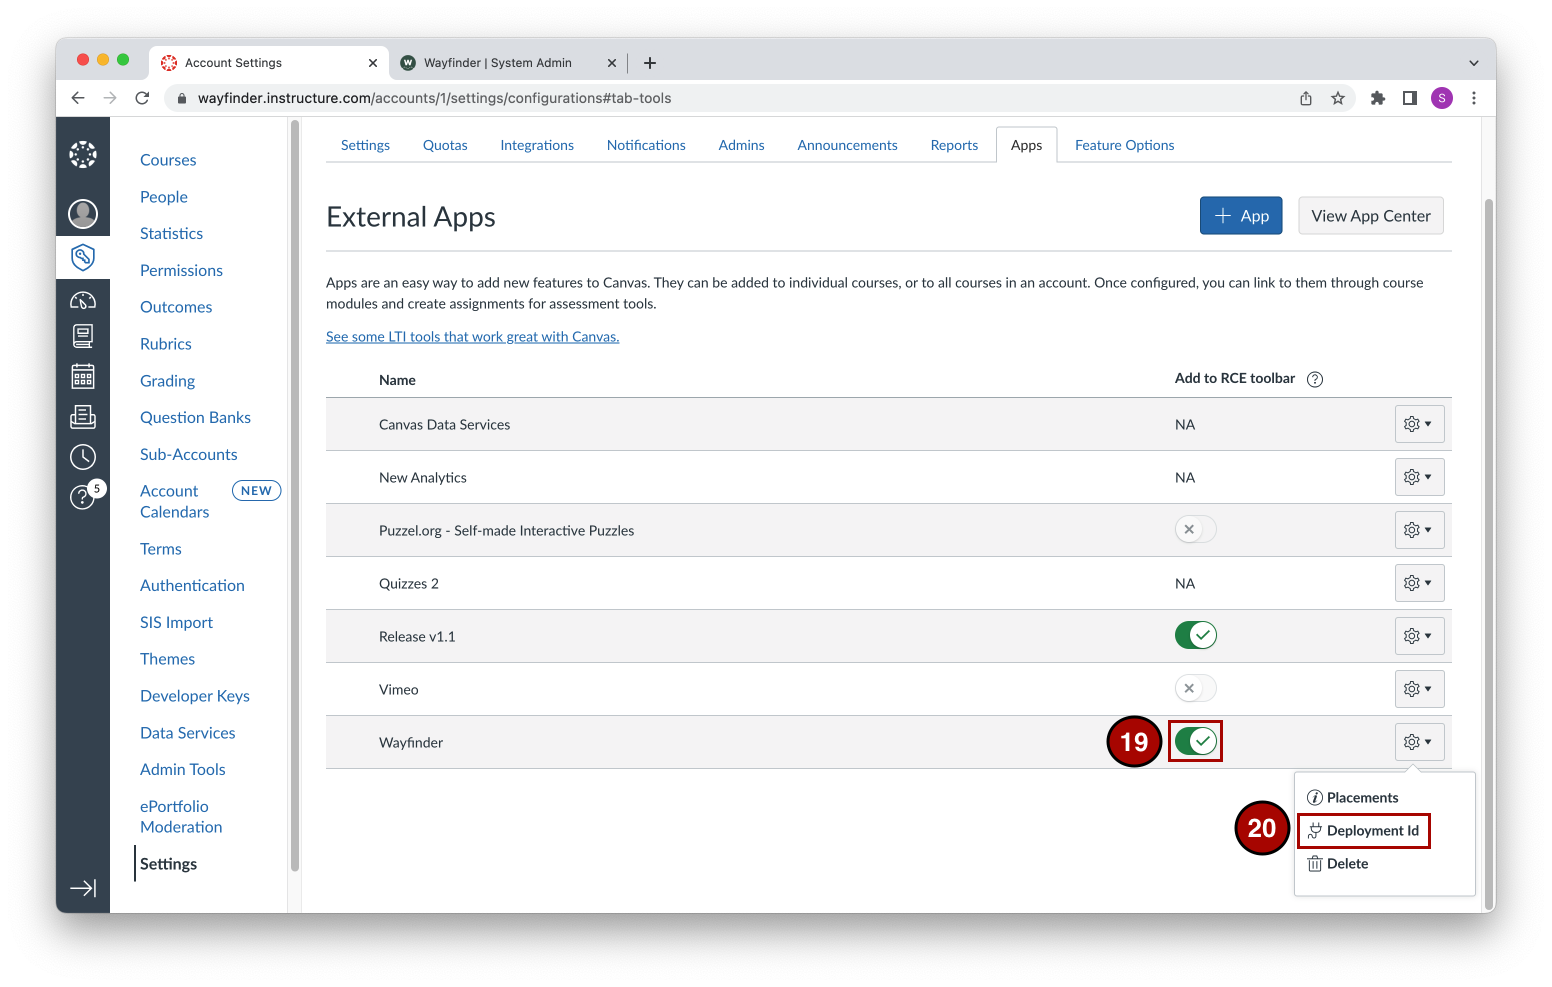Open the Inbox icon in global navigation
1552x987 pixels.
83,416
